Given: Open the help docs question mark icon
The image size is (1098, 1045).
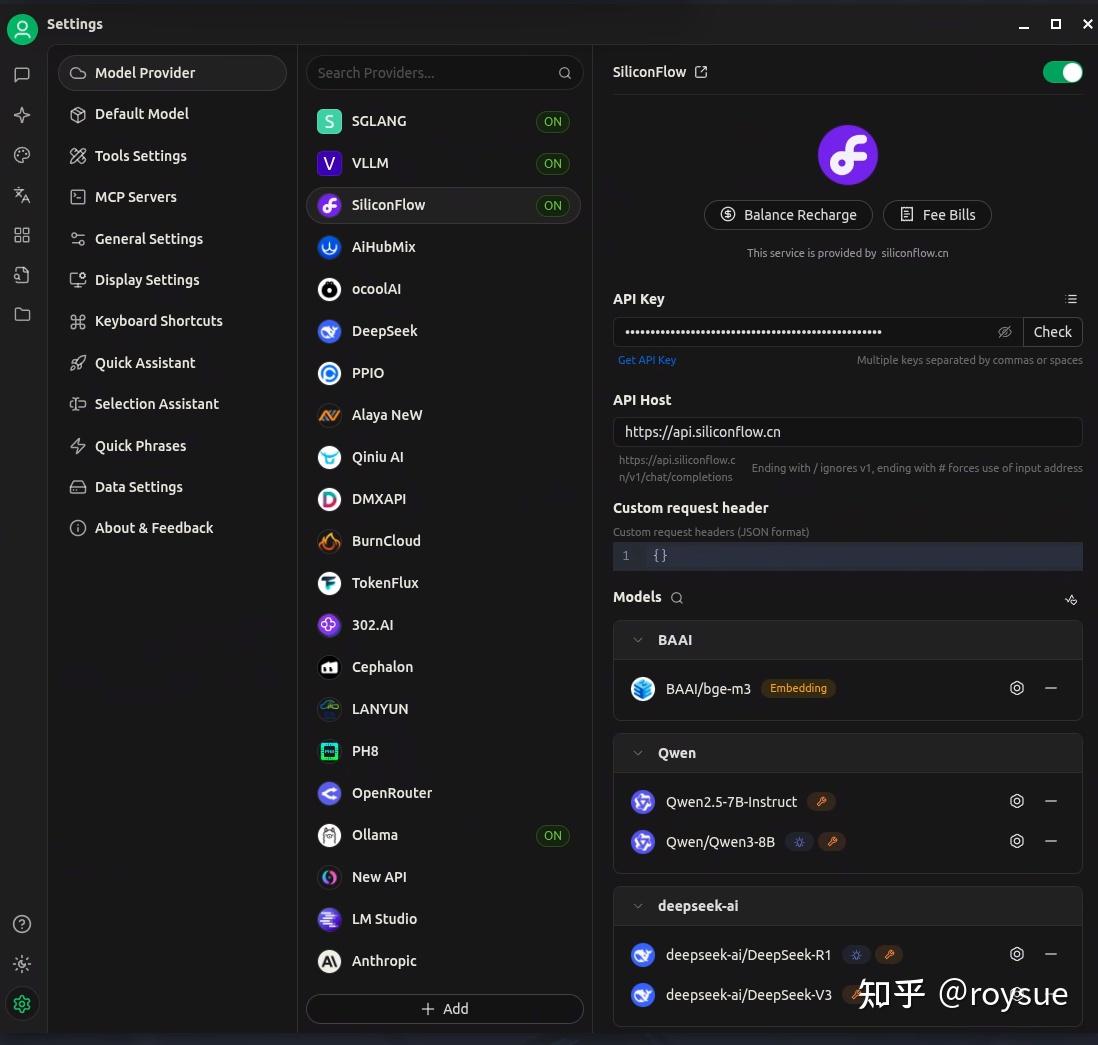Looking at the screenshot, I should click(22, 924).
